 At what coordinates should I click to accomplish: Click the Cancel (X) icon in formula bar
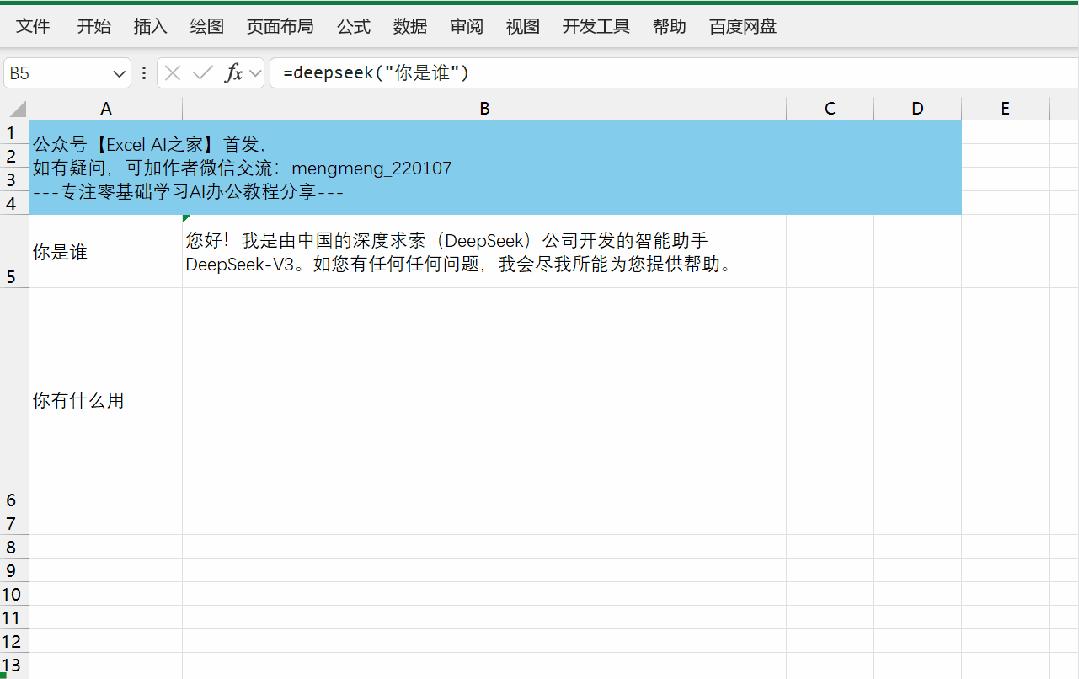pos(172,72)
